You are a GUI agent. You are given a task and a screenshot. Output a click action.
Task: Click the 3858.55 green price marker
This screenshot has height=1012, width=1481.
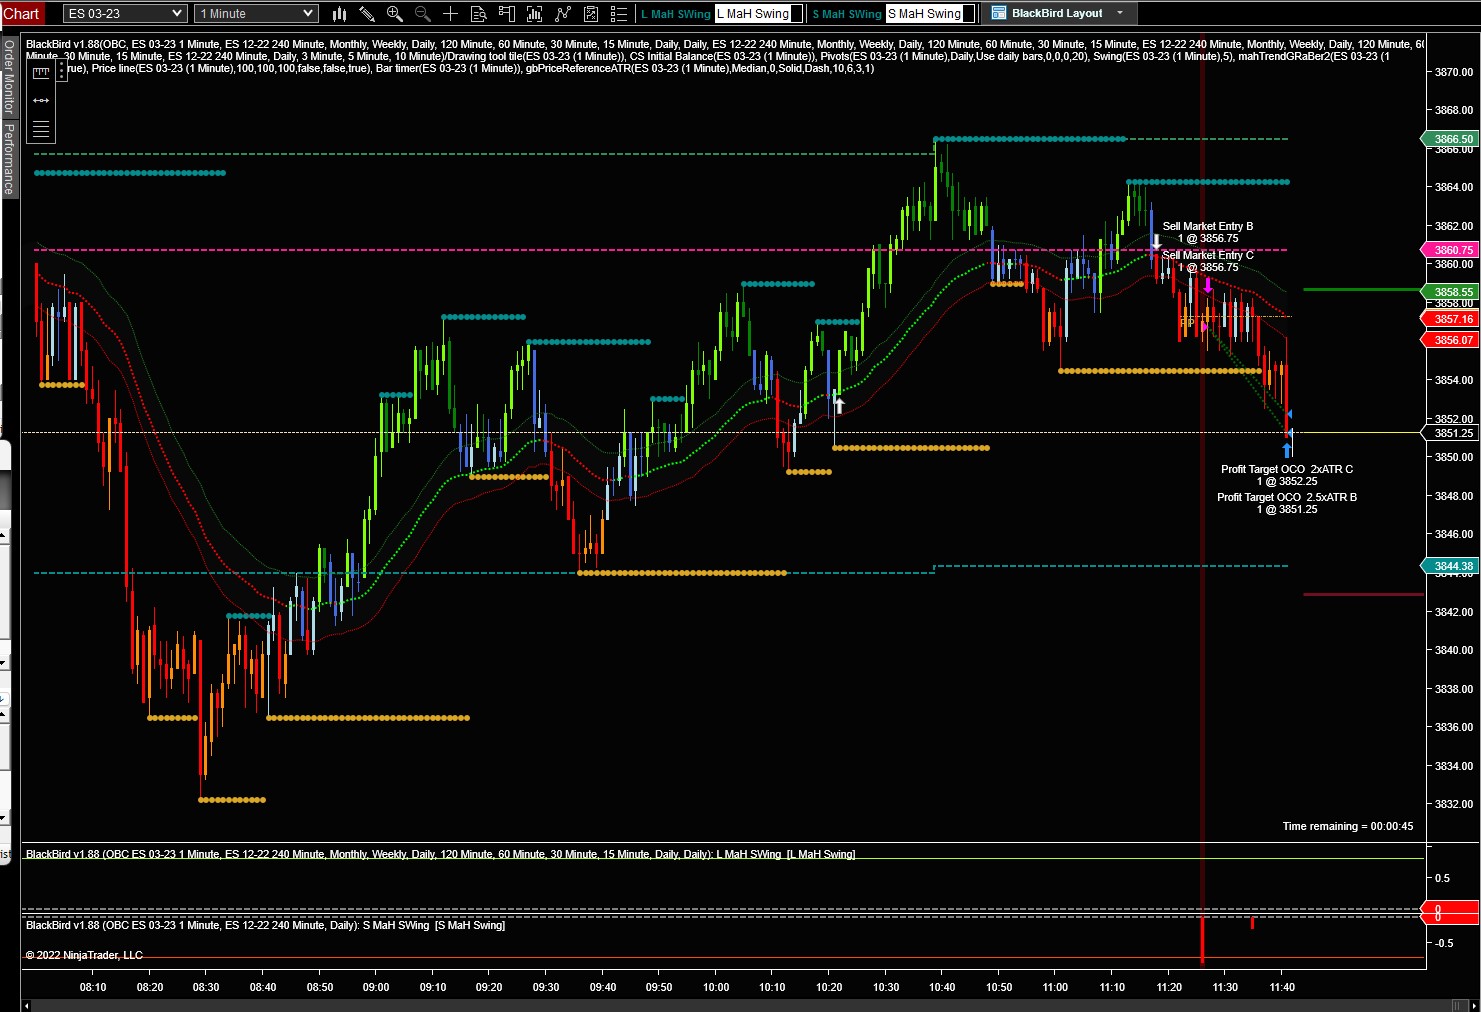click(1450, 292)
